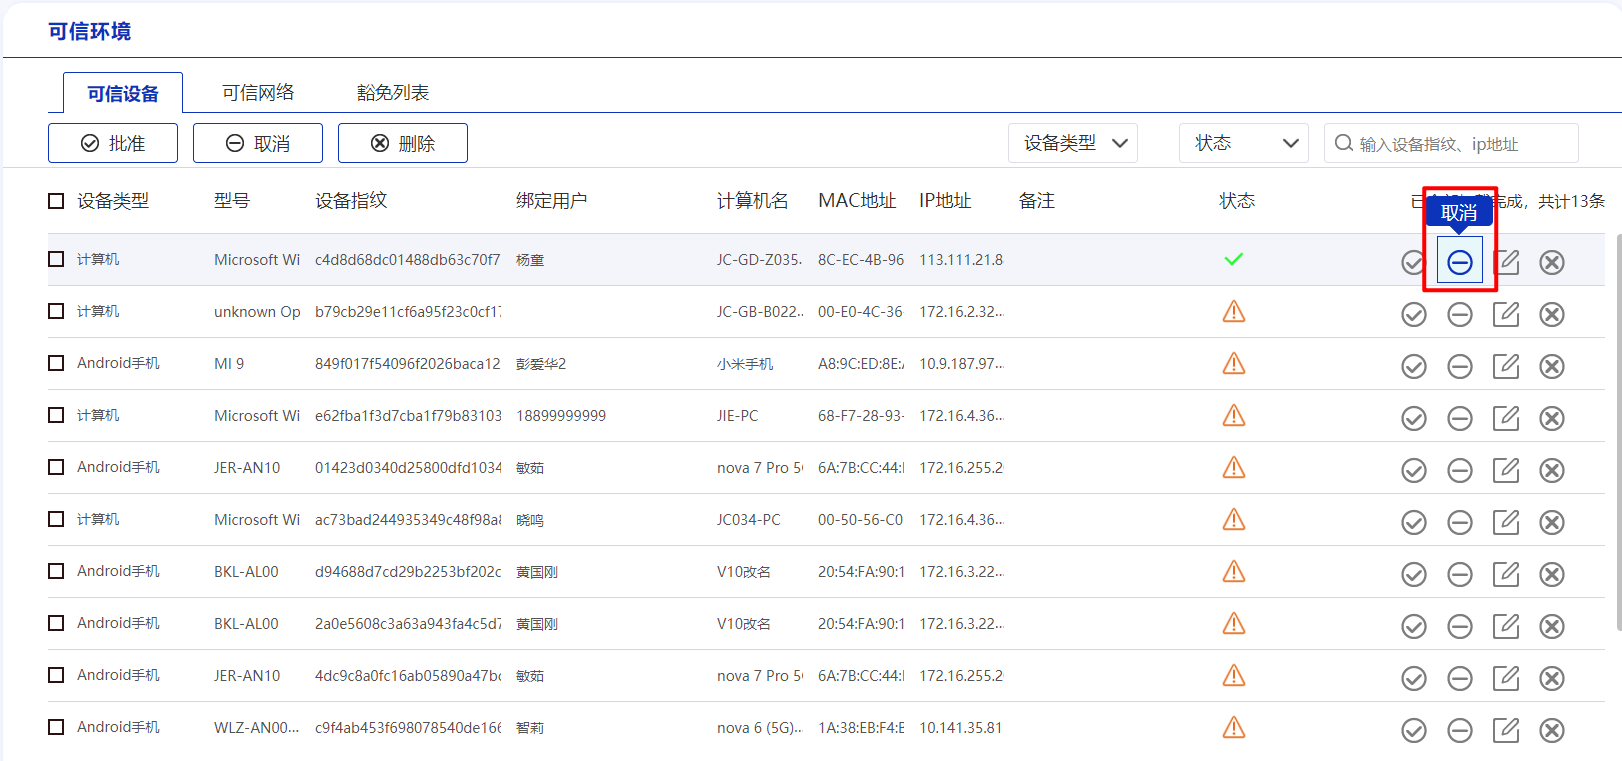Click the 删除 batch button

coord(403,143)
